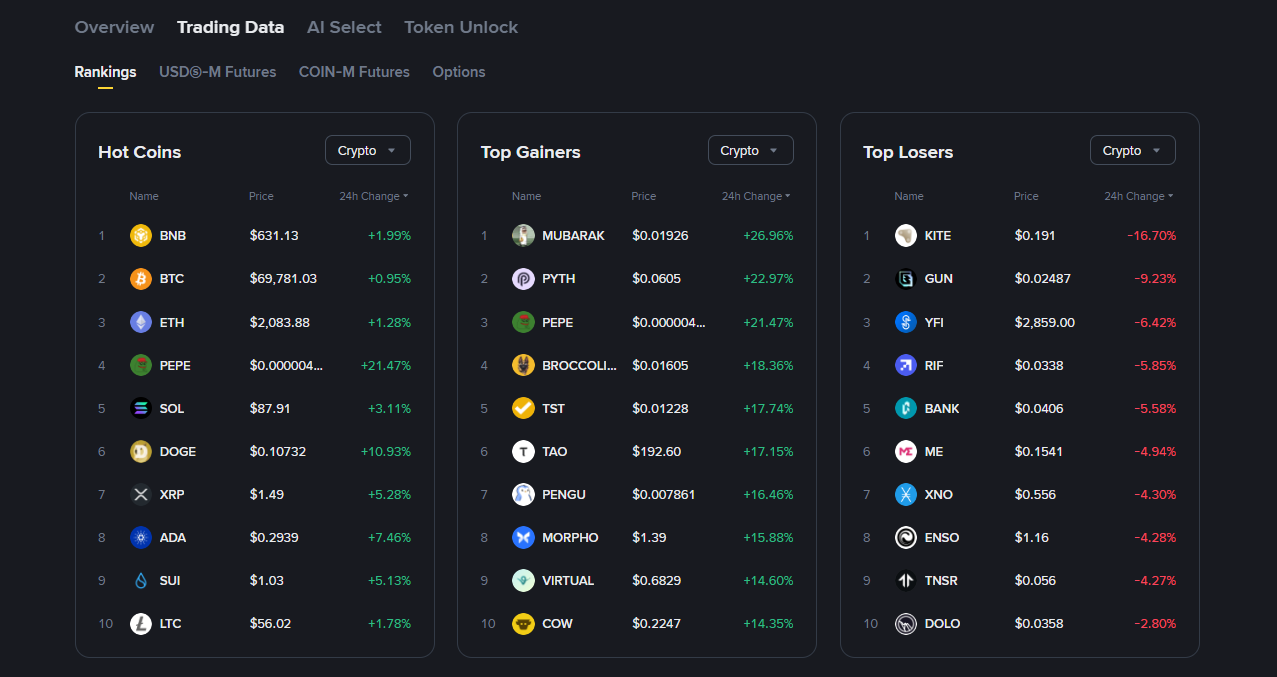Click the BNB coin icon in Hot Coins
Image resolution: width=1277 pixels, height=677 pixels.
tap(141, 236)
